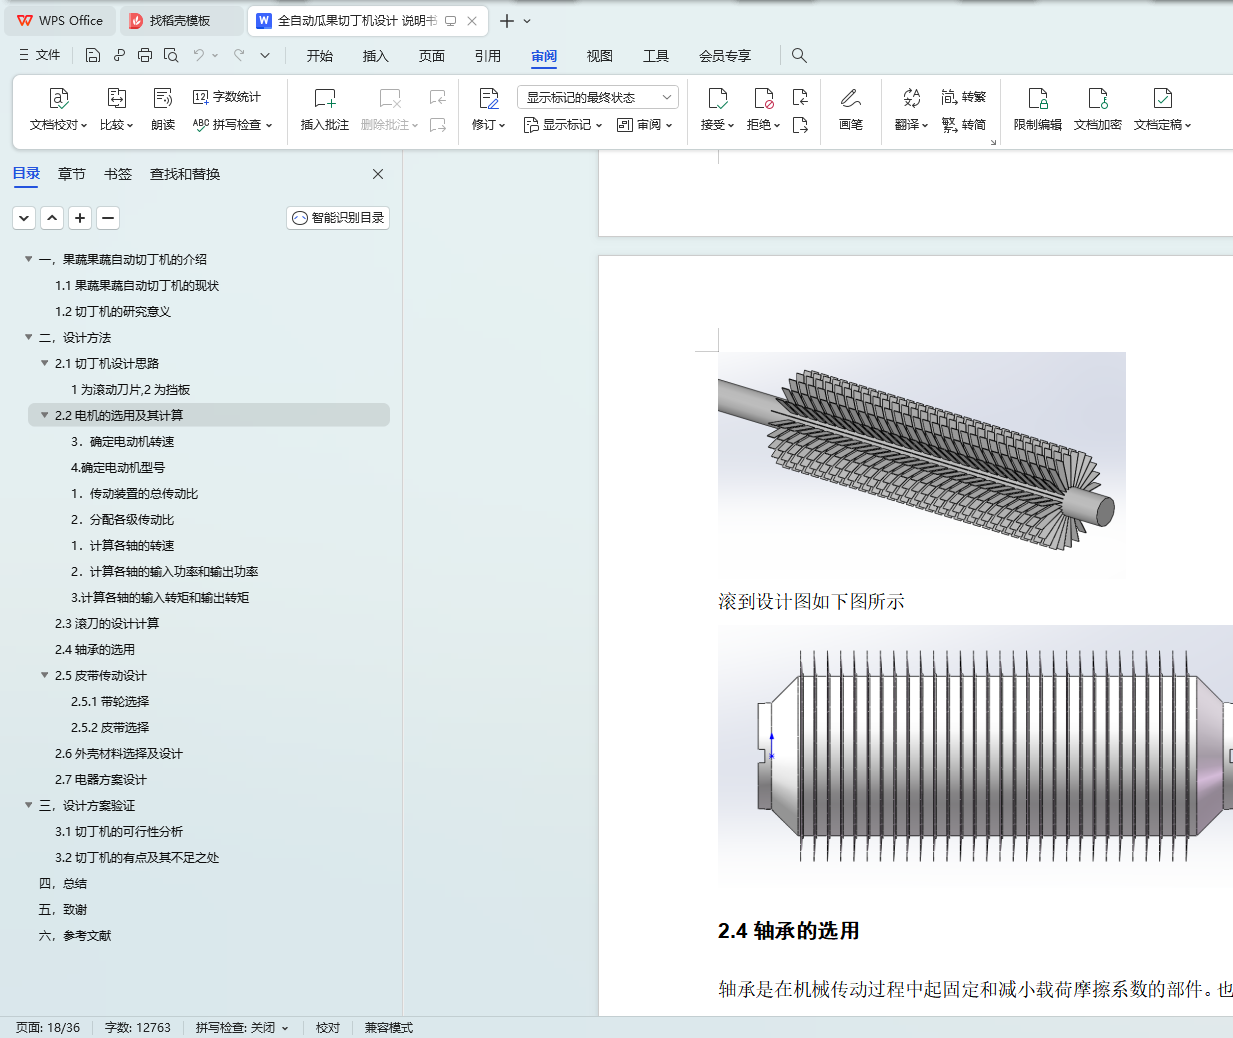
Task: Open the 插入 ribbon tab
Action: (x=376, y=56)
